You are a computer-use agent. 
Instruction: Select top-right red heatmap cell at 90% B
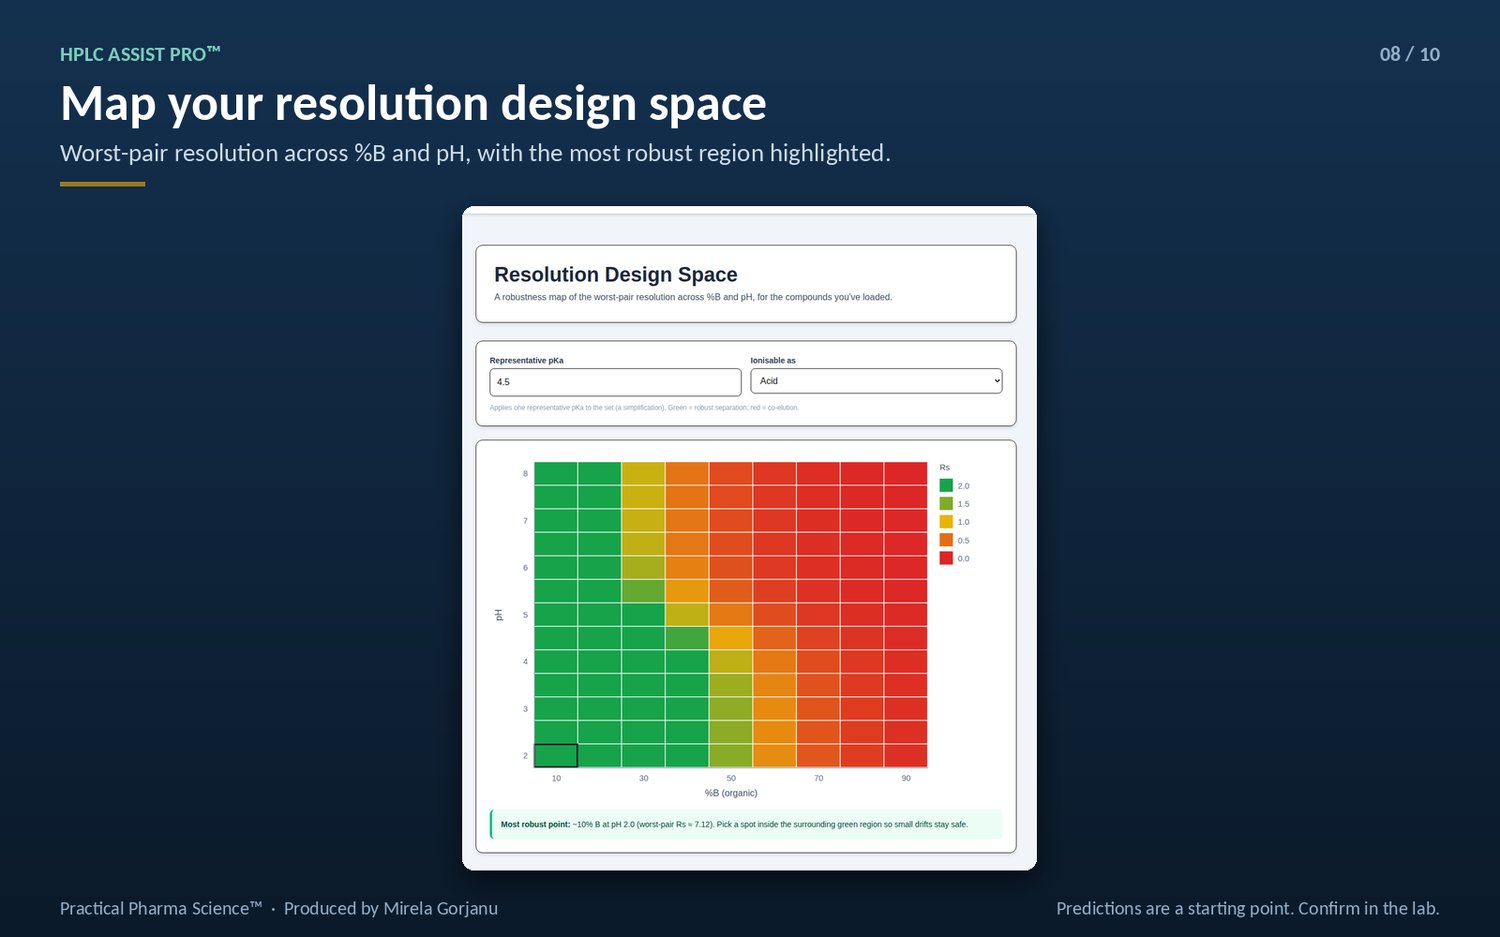click(906, 474)
